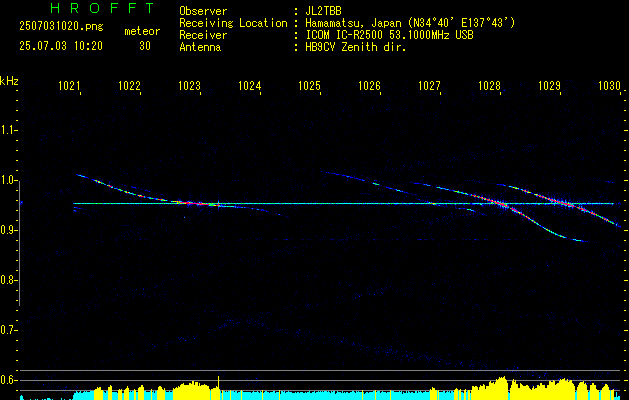Click the 1027 time axis label

click(x=429, y=86)
